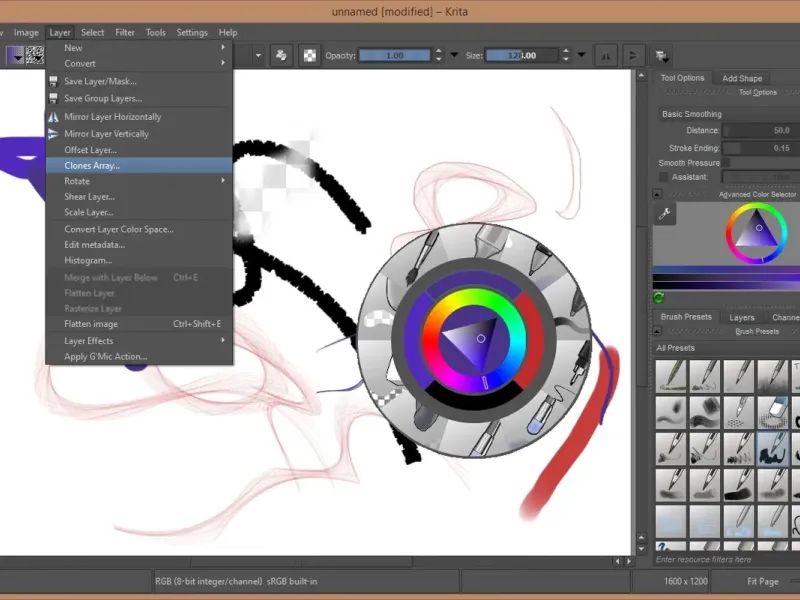The height and width of the screenshot is (600, 800).
Task: Enable the Smooth Pressure checkbox
Action: tap(727, 163)
